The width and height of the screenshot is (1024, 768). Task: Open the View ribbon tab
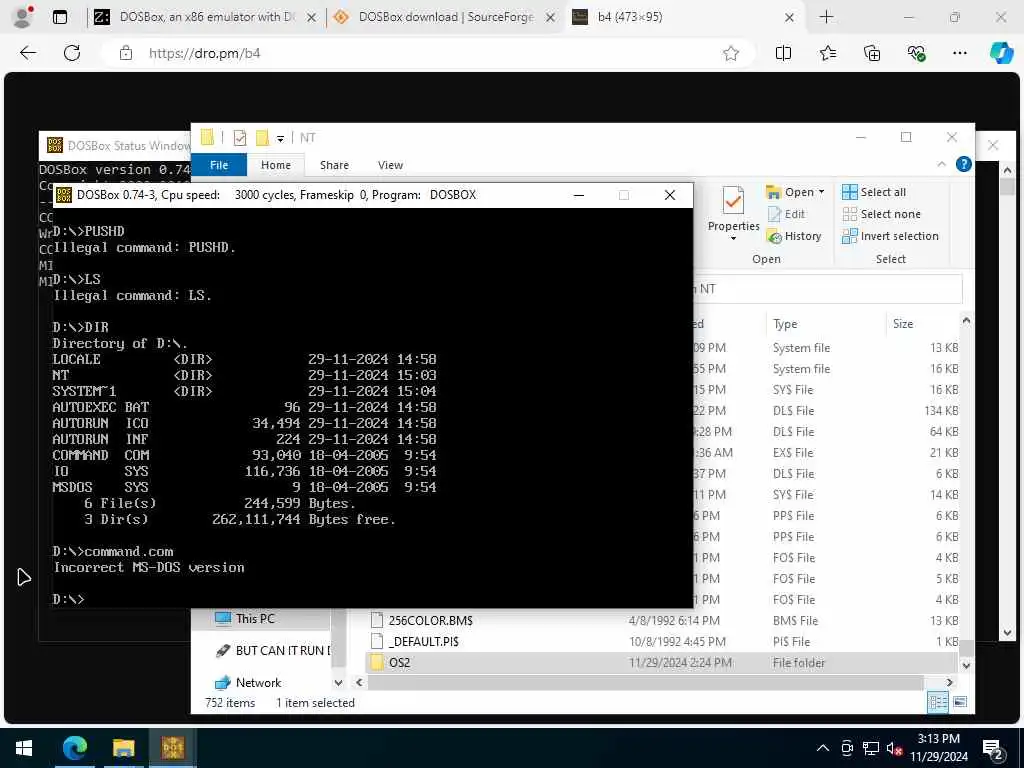(390, 165)
